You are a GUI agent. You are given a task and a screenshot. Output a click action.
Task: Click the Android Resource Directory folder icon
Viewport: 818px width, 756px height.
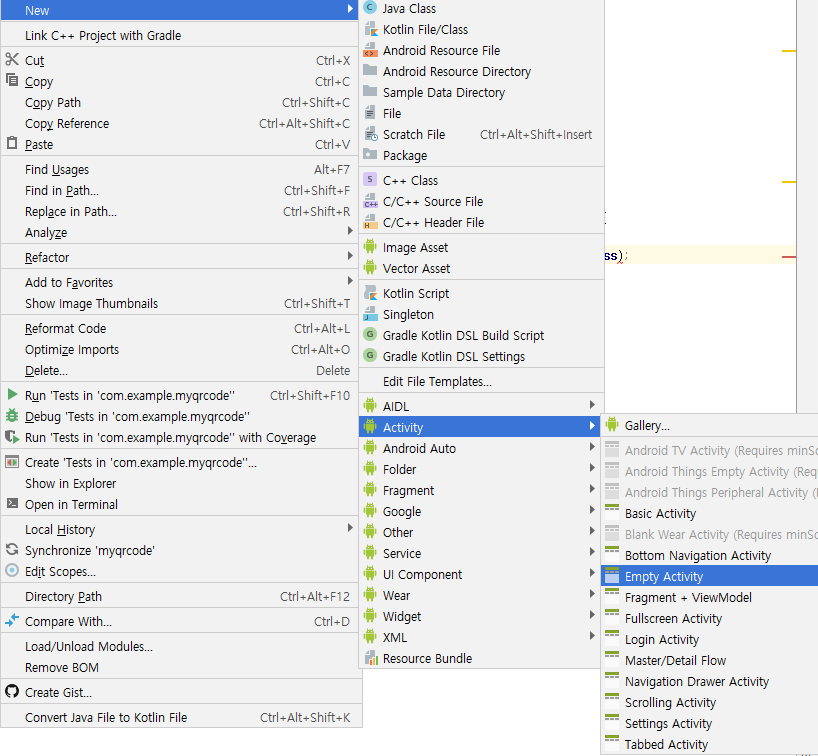point(370,70)
